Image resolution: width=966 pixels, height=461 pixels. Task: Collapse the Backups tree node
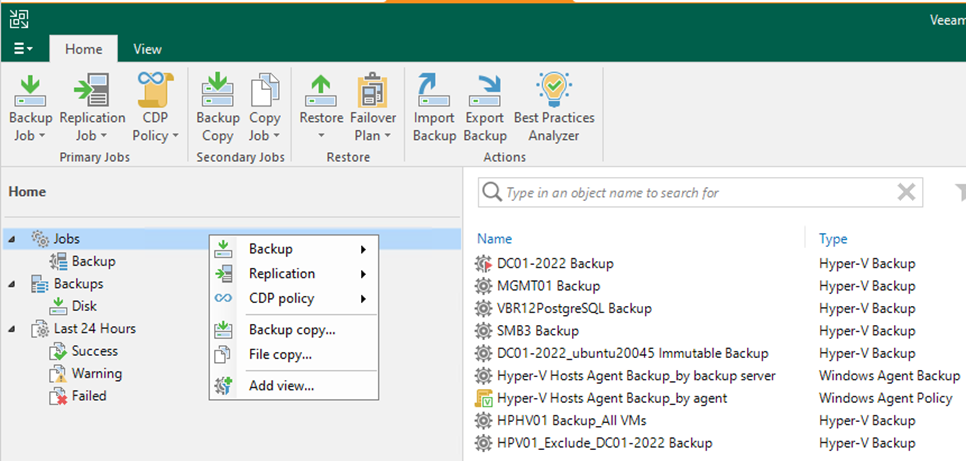[13, 284]
